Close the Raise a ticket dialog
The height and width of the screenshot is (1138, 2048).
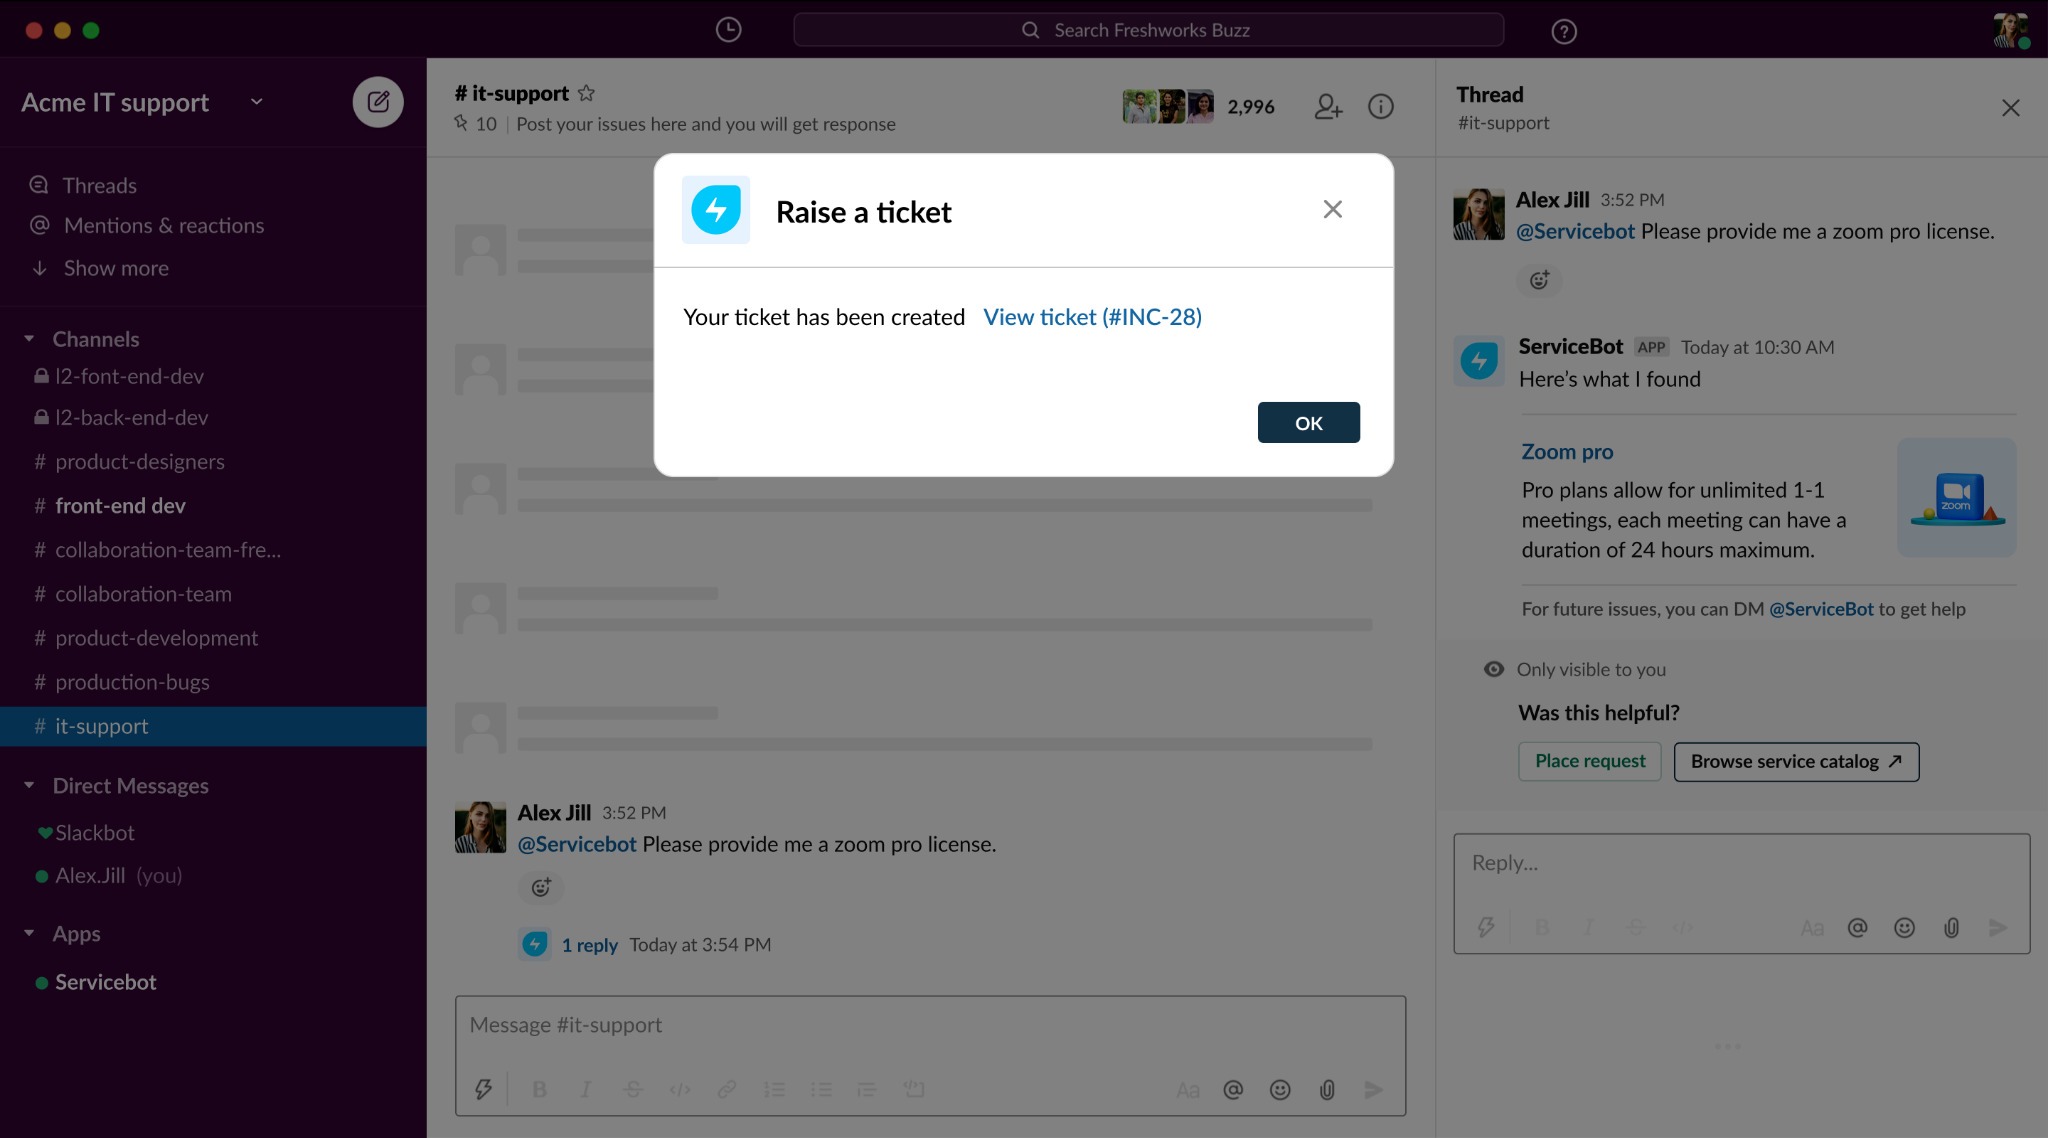(x=1332, y=209)
